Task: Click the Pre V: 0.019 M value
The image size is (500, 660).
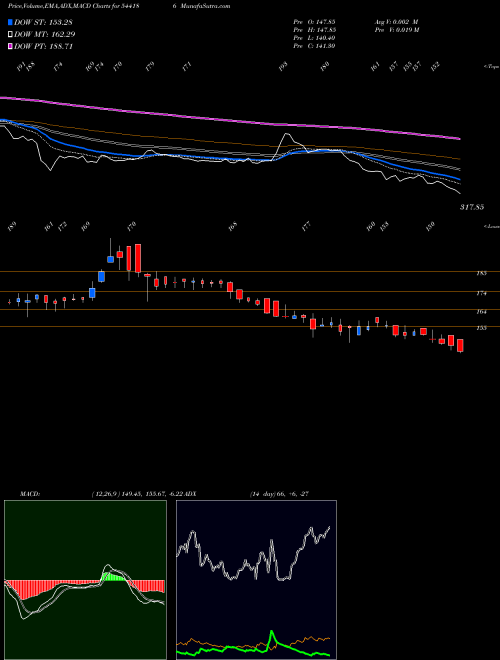Action: click(x=398, y=29)
